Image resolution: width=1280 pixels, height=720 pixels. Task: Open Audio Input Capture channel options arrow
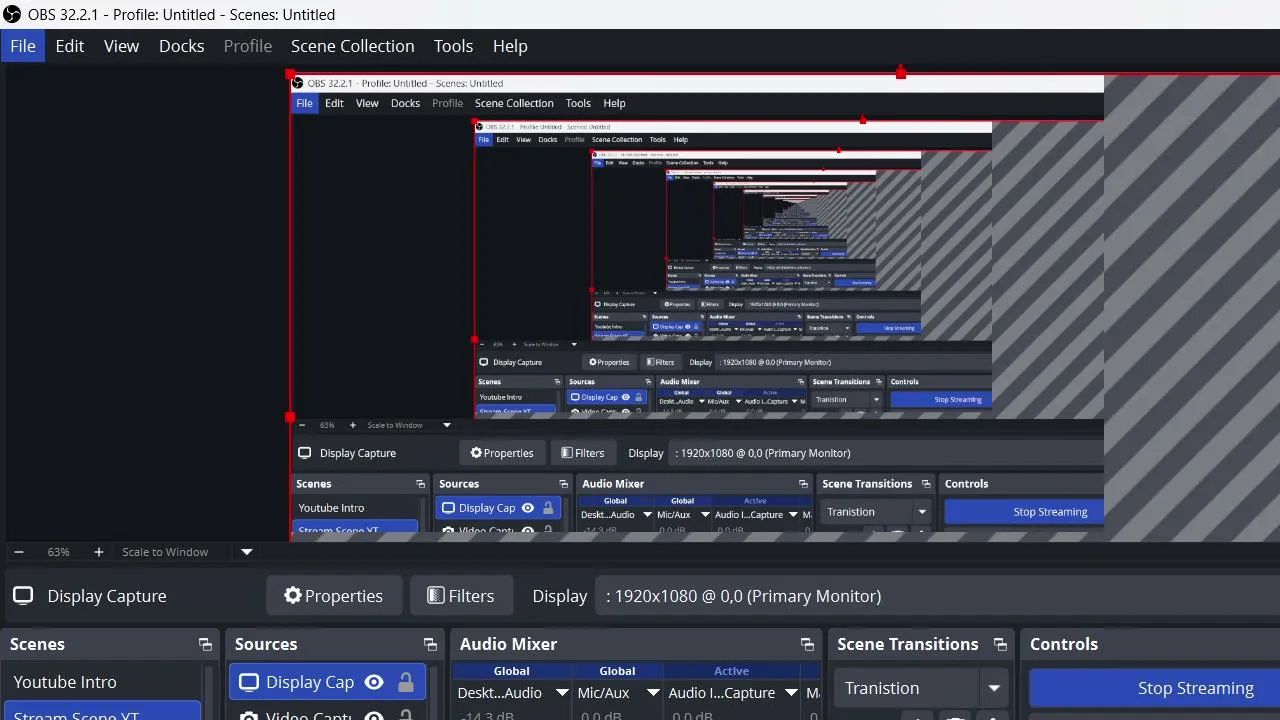(791, 692)
